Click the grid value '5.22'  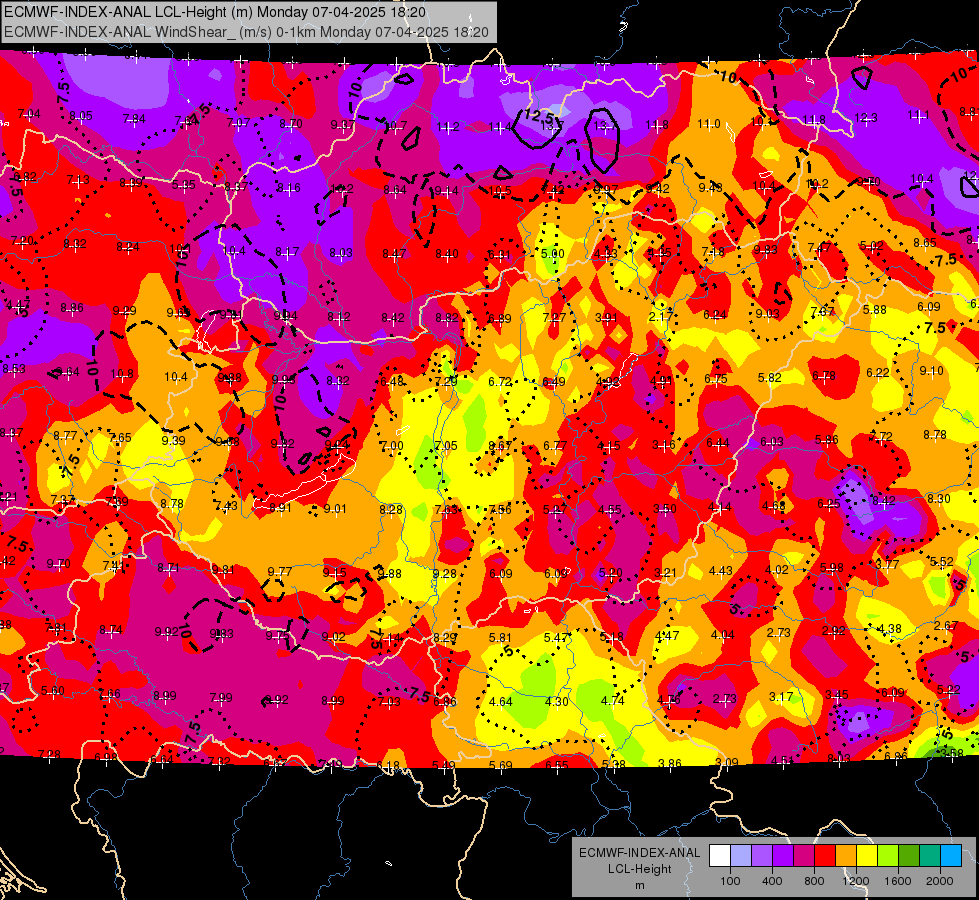point(948,690)
